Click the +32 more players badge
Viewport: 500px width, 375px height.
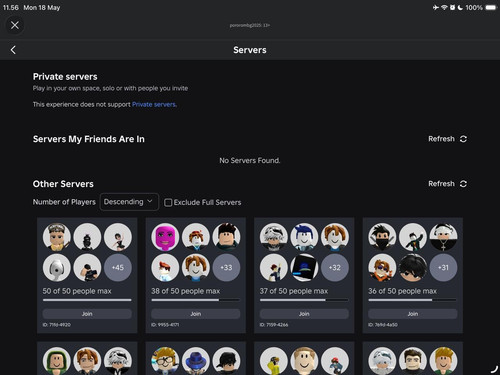coord(335,268)
